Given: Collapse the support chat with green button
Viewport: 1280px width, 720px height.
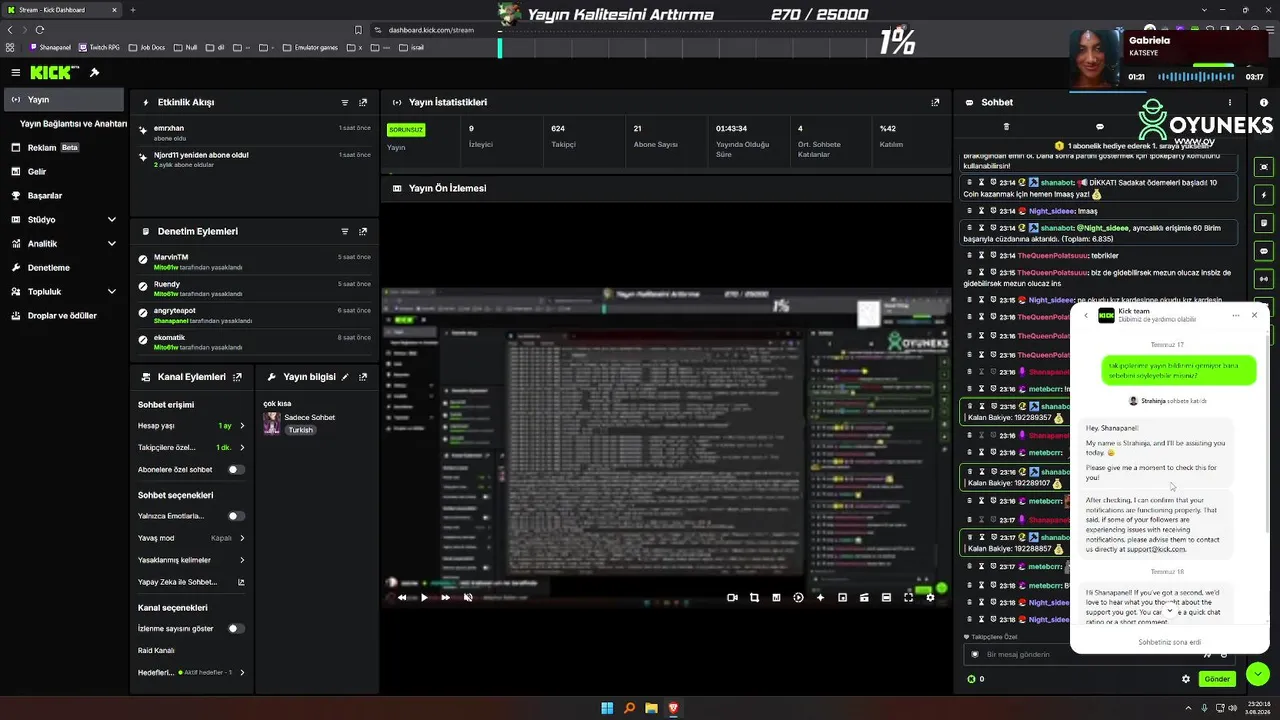Looking at the screenshot, I should 1257,673.
